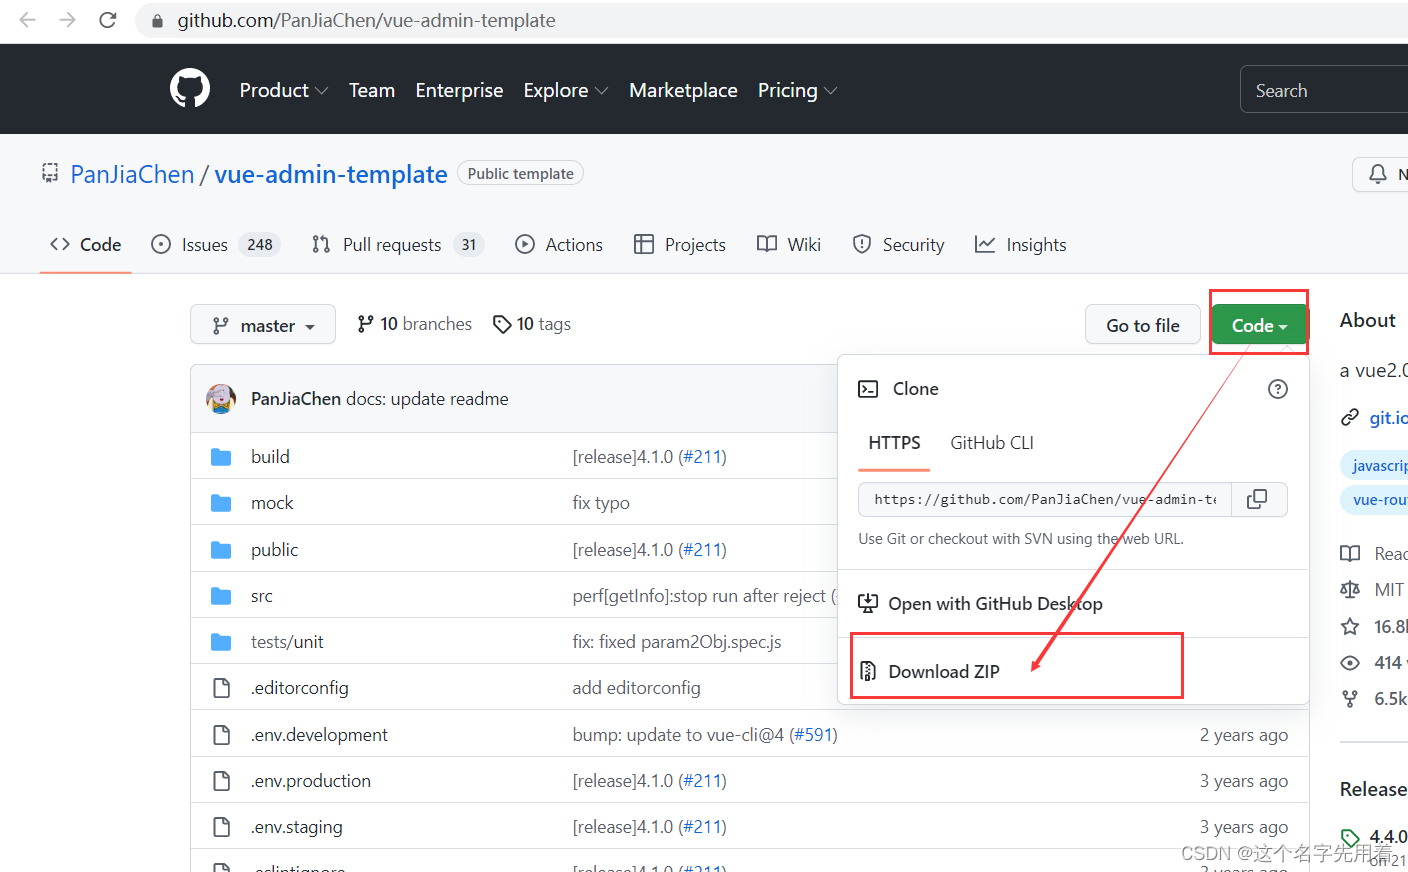The height and width of the screenshot is (872, 1408).
Task: Click the browser address bar URL
Action: click(366, 20)
